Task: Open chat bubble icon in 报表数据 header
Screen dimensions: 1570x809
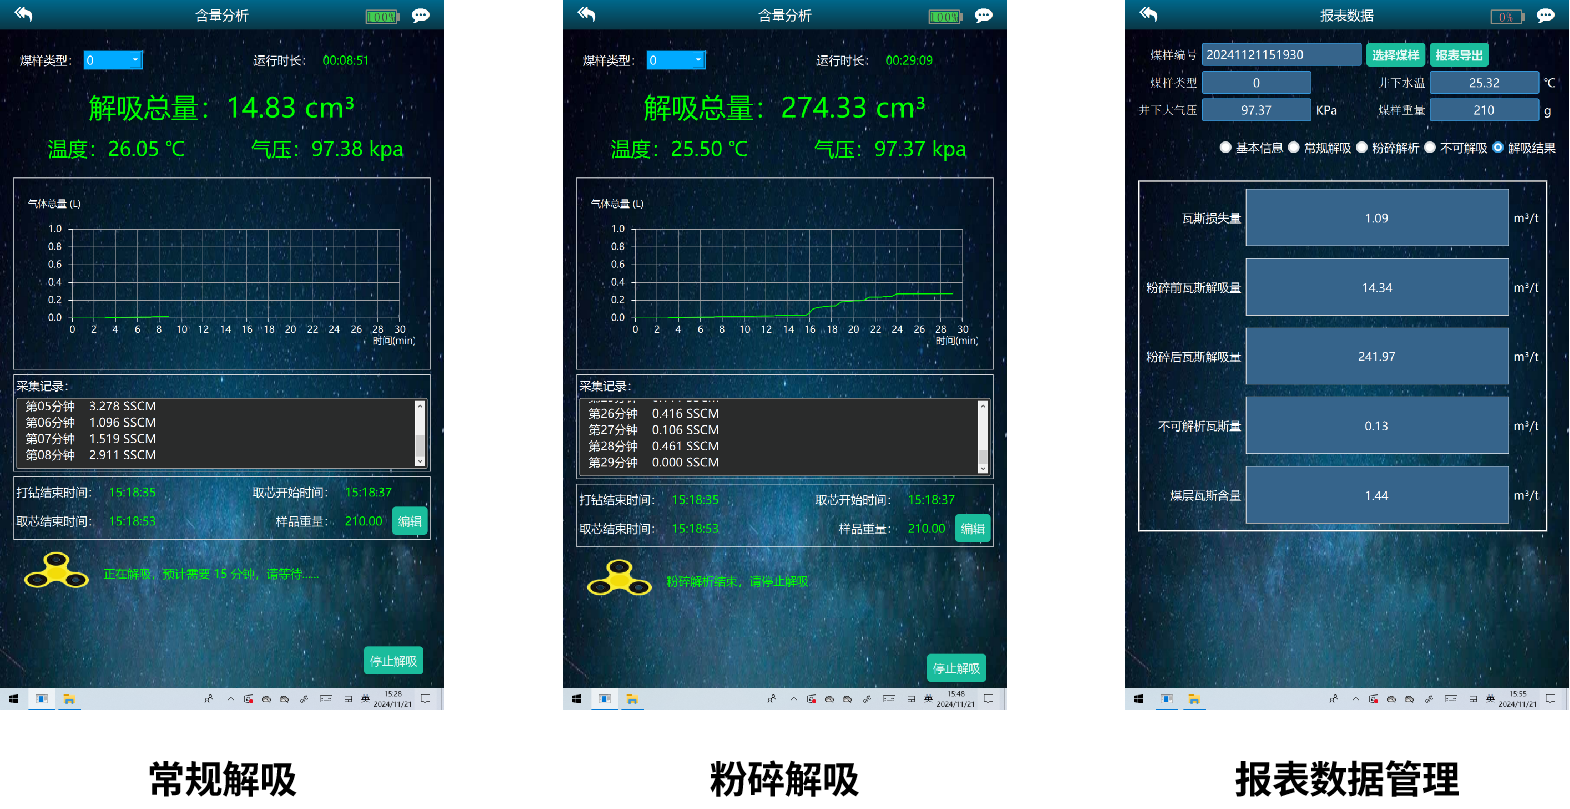Action: click(1545, 16)
